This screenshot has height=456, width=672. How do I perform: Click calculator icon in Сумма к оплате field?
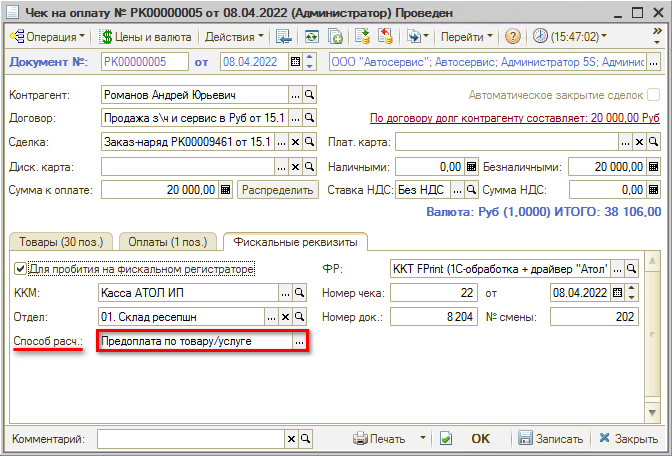[x=225, y=189]
